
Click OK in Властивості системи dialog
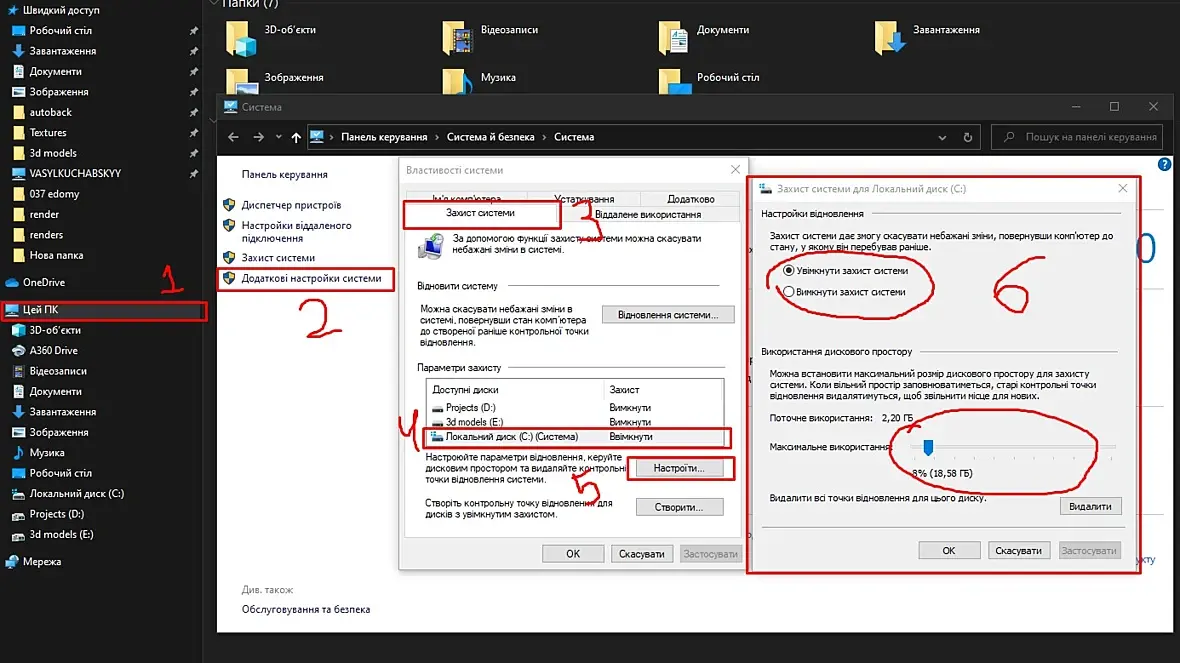tap(573, 554)
